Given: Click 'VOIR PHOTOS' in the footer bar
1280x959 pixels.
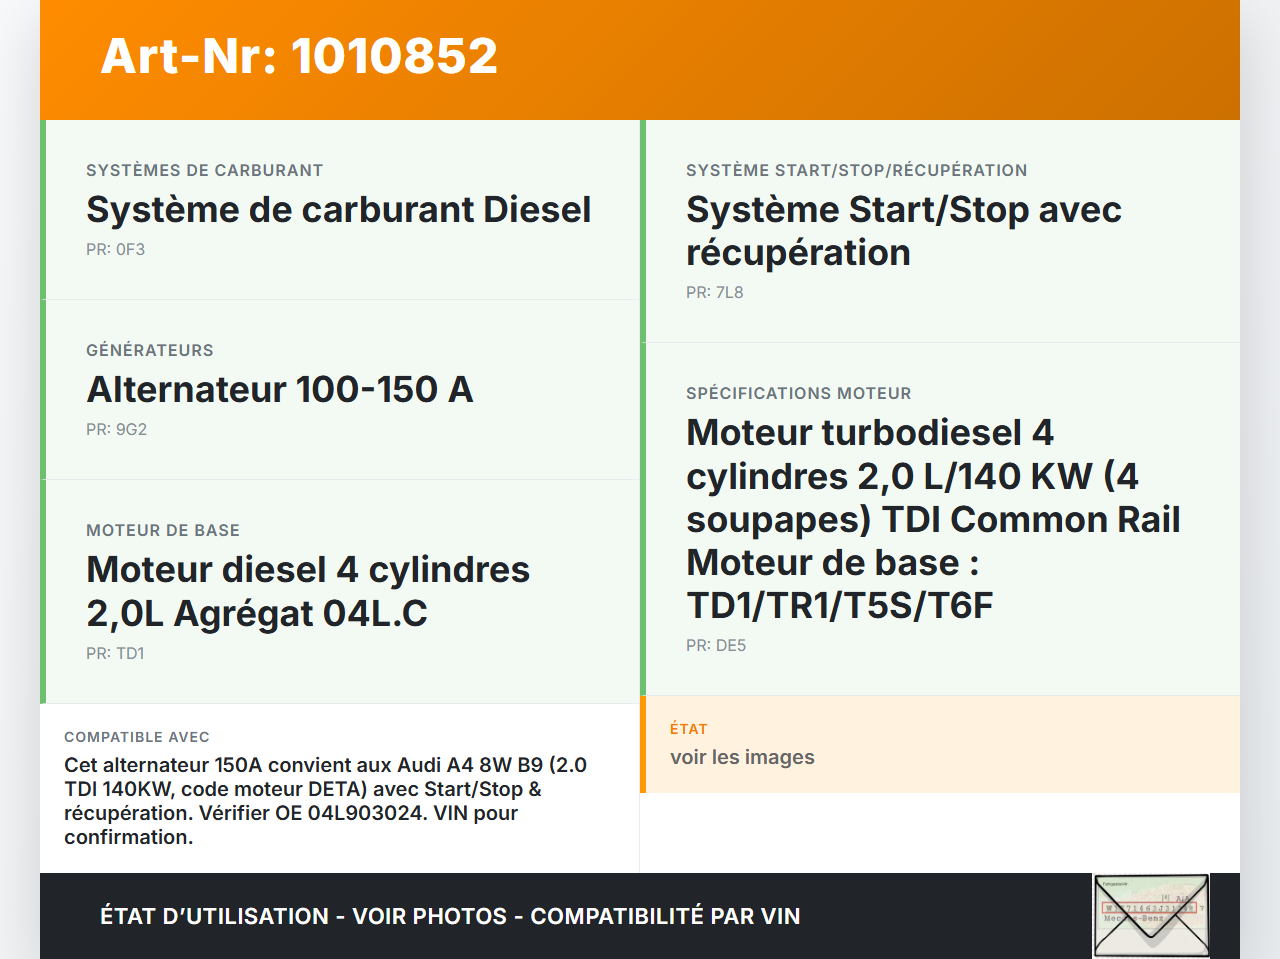Looking at the screenshot, I should click(x=428, y=916).
